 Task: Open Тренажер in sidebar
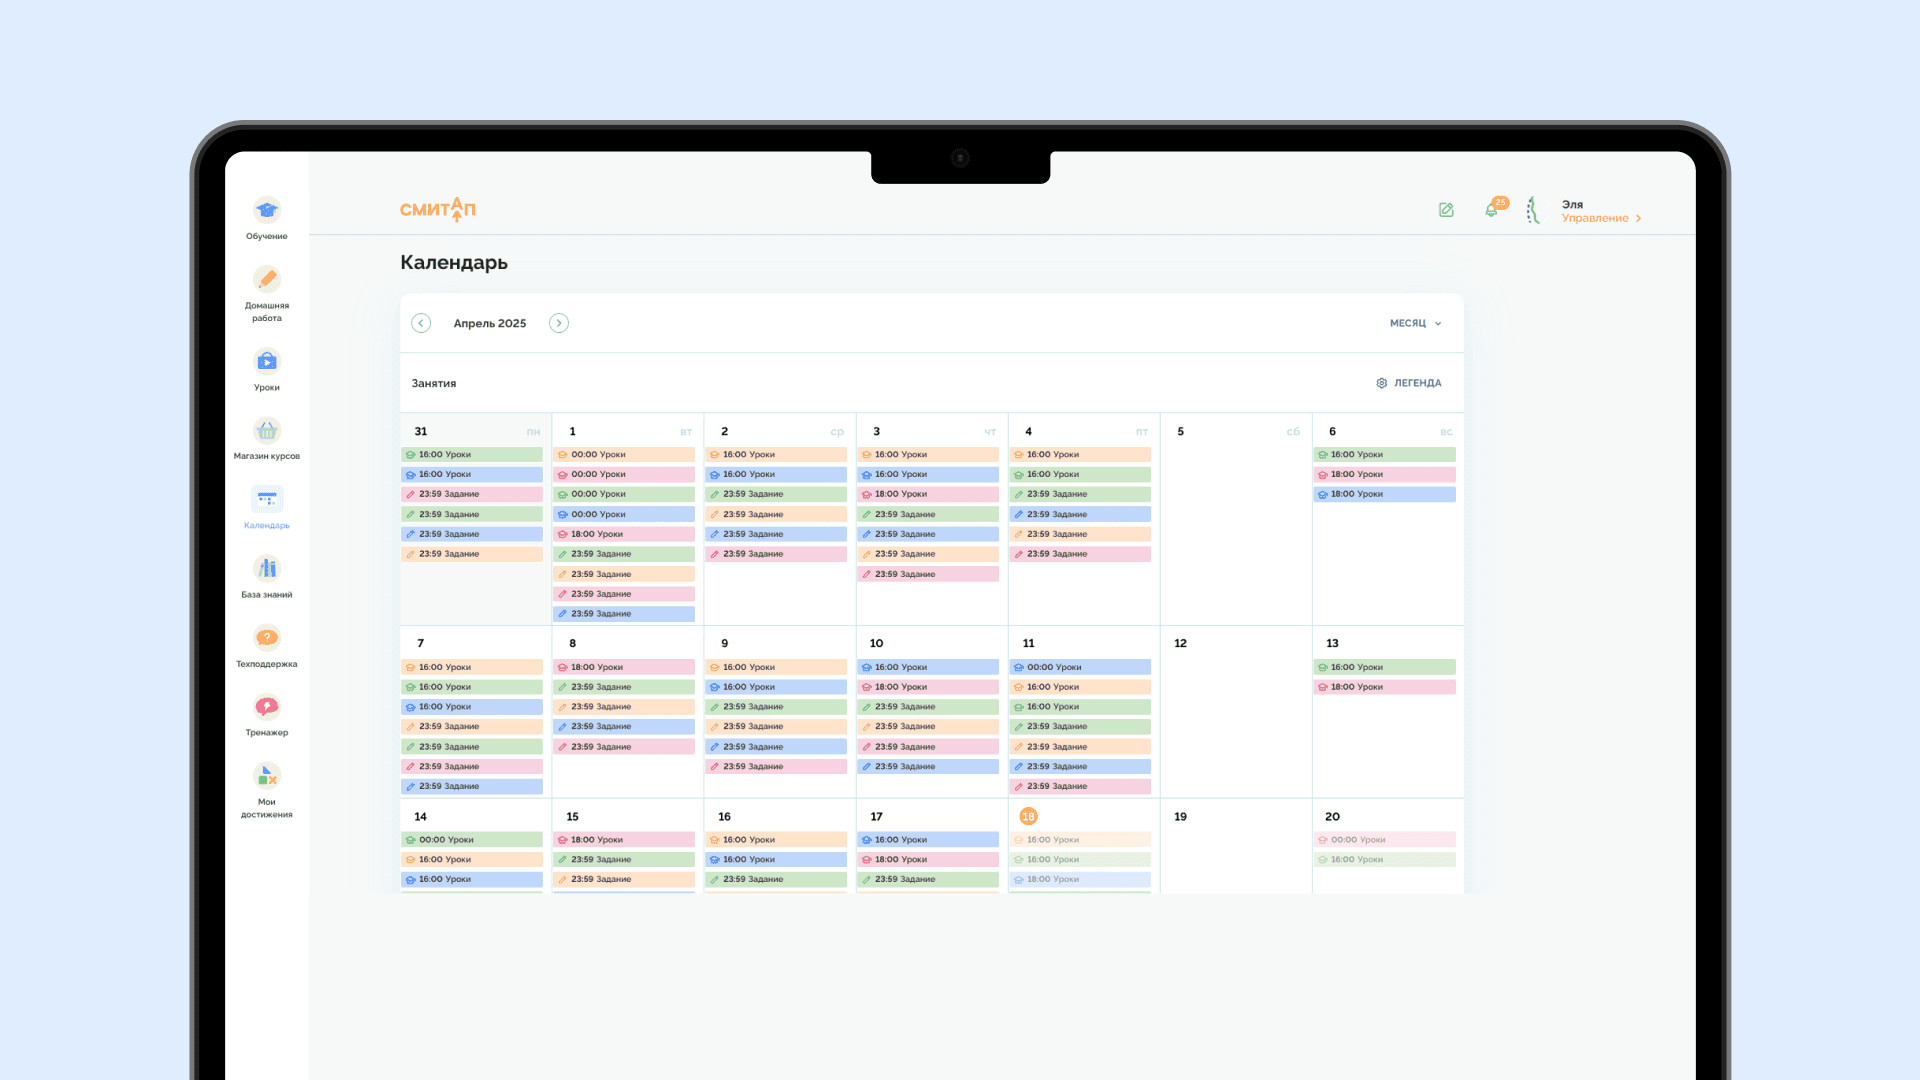[266, 707]
